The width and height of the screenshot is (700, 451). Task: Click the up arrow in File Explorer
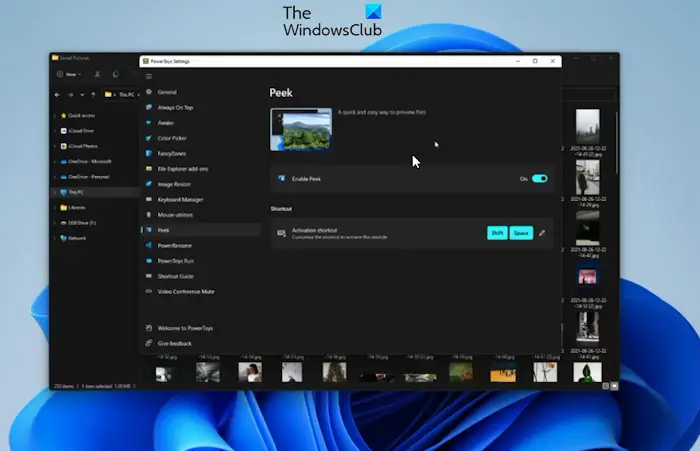[x=93, y=95]
